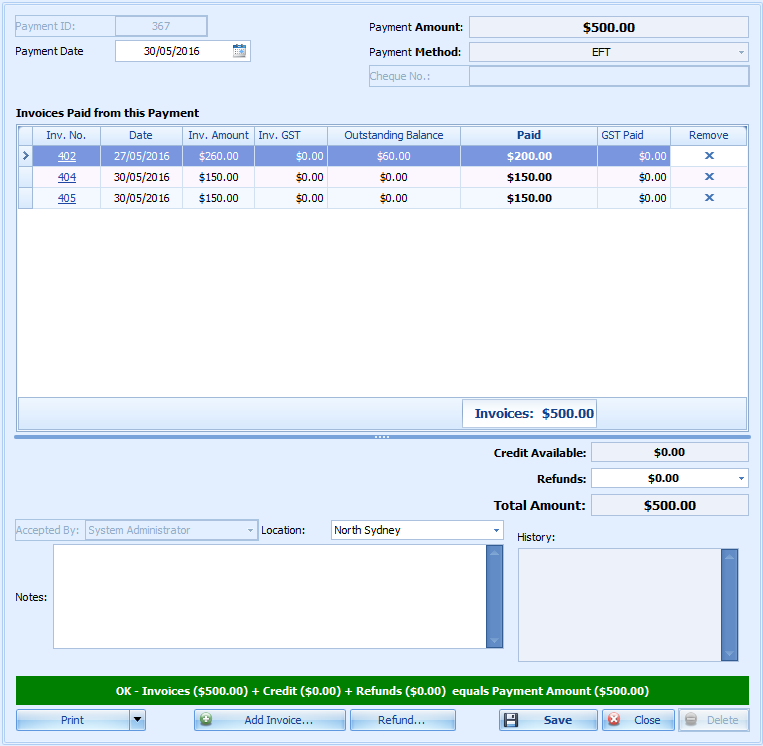This screenshot has height=746, width=763.
Task: Open invoice 402 link
Action: 67,156
